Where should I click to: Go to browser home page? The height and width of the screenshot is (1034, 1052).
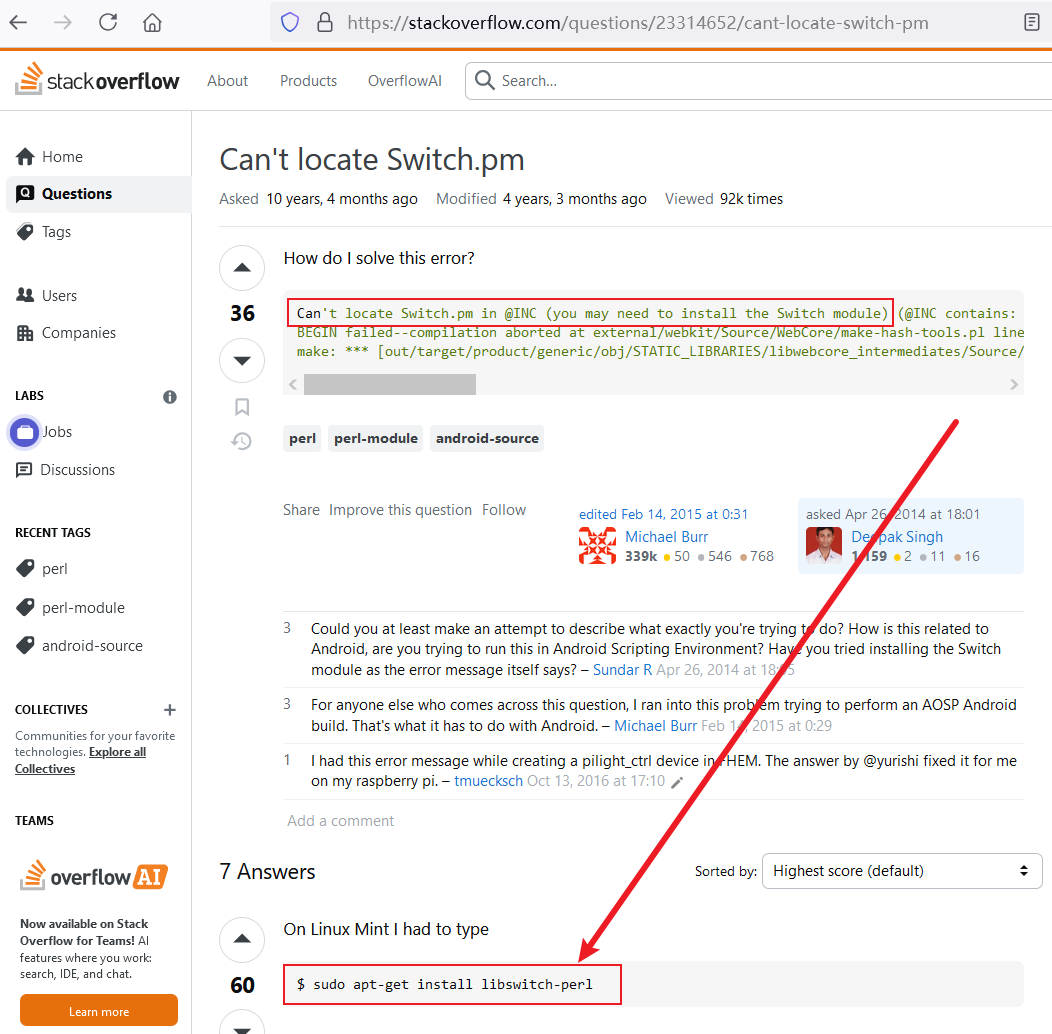coord(152,22)
